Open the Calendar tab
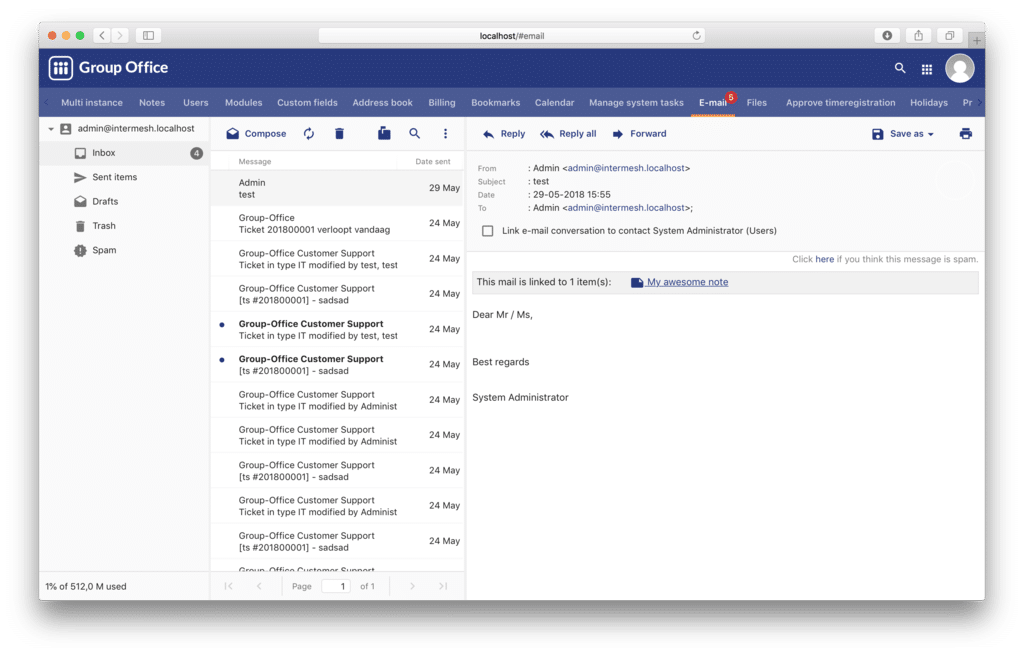Screen dimensions: 1024x656 554,103
